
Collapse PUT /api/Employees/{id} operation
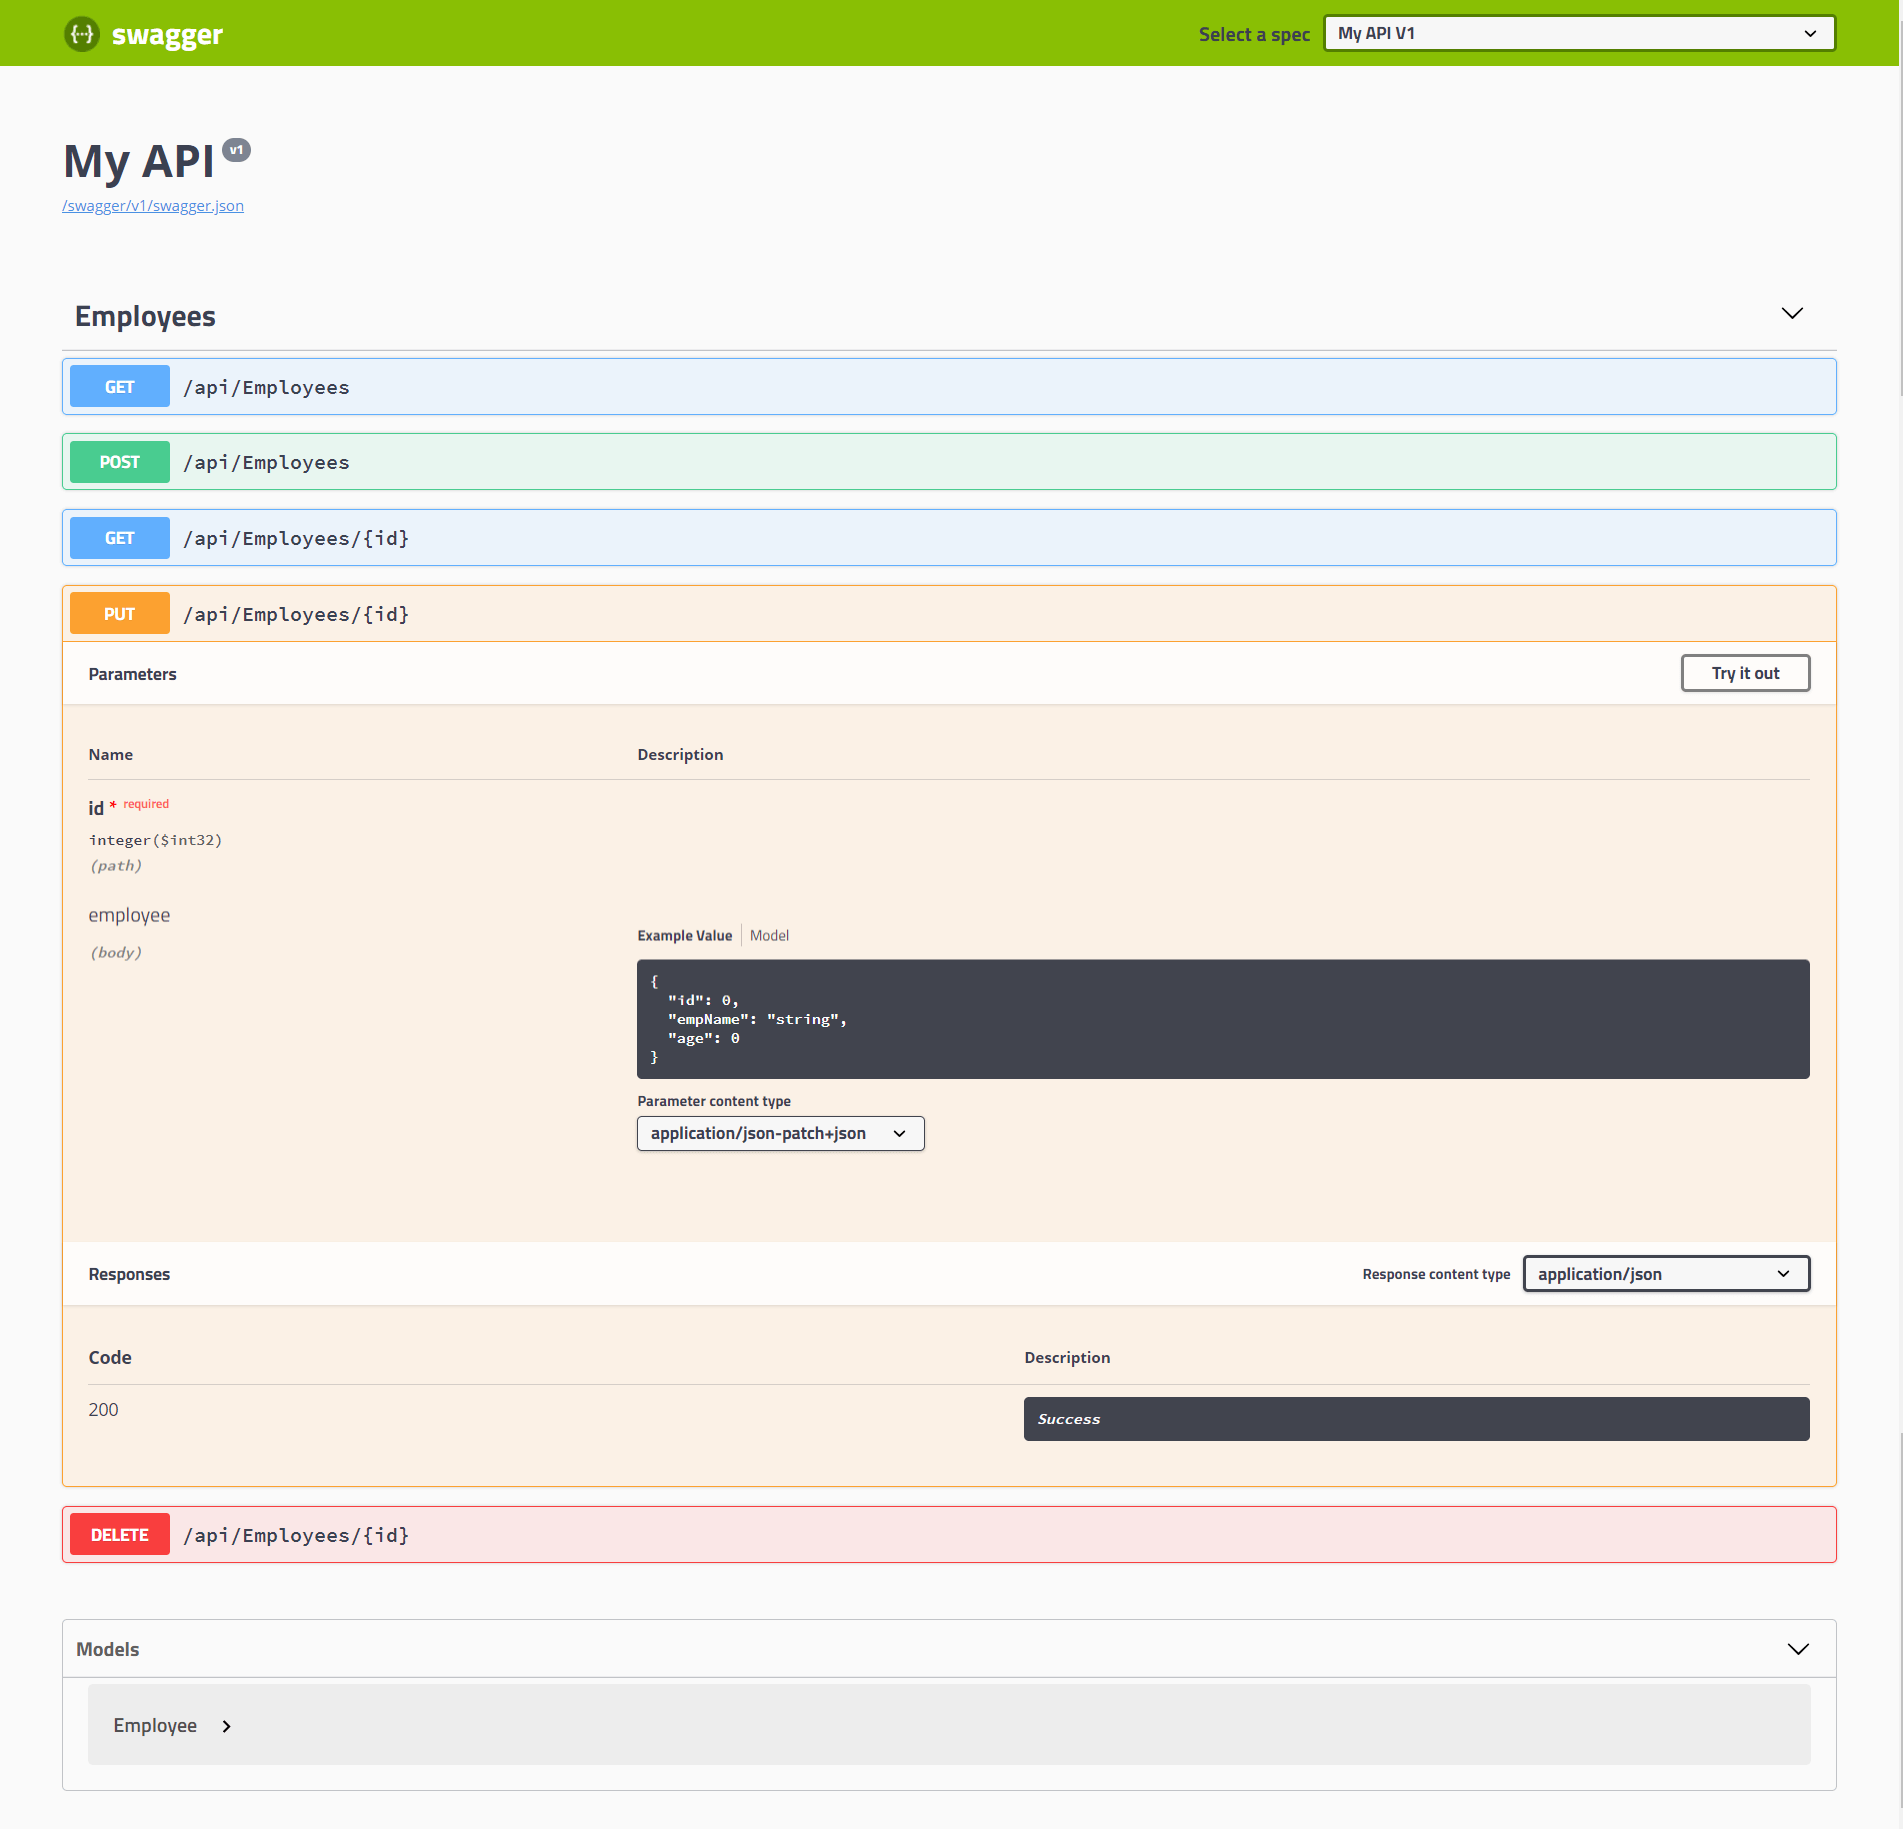click(949, 614)
